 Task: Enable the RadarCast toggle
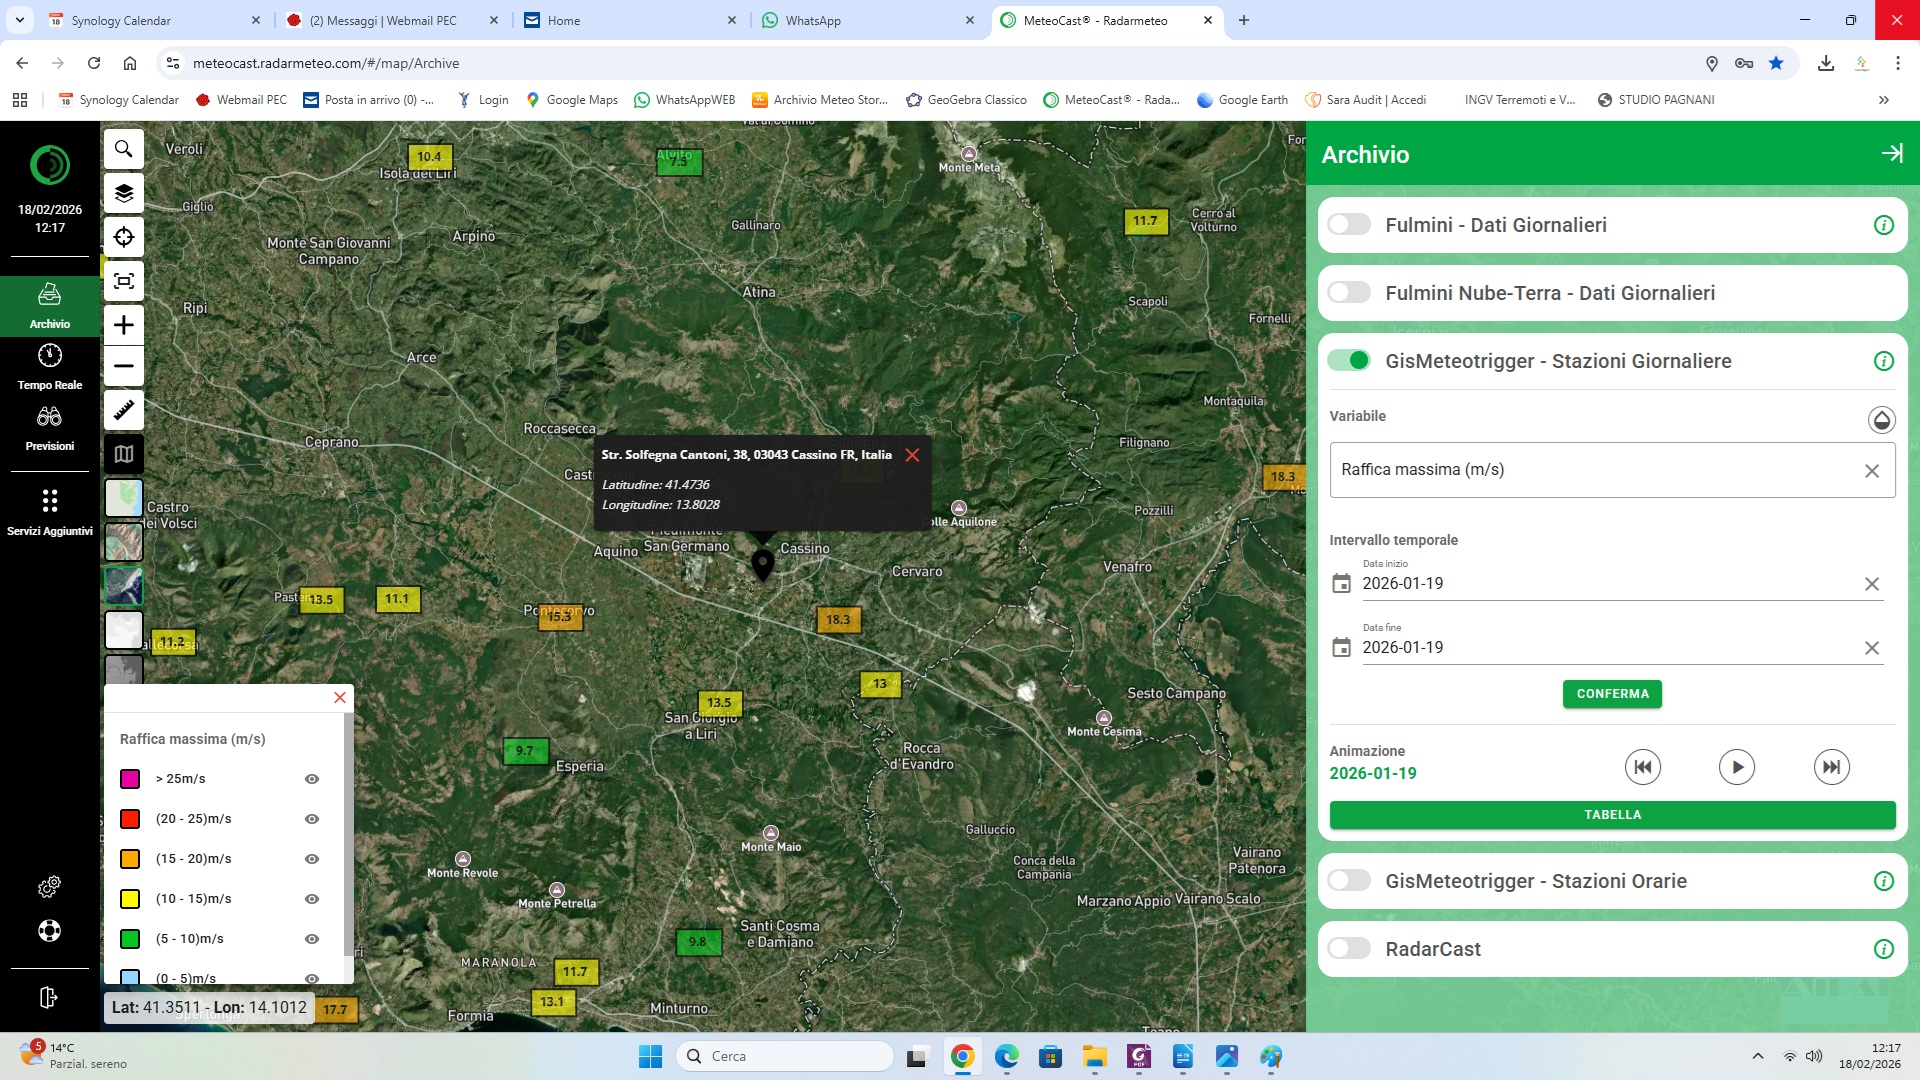point(1349,949)
